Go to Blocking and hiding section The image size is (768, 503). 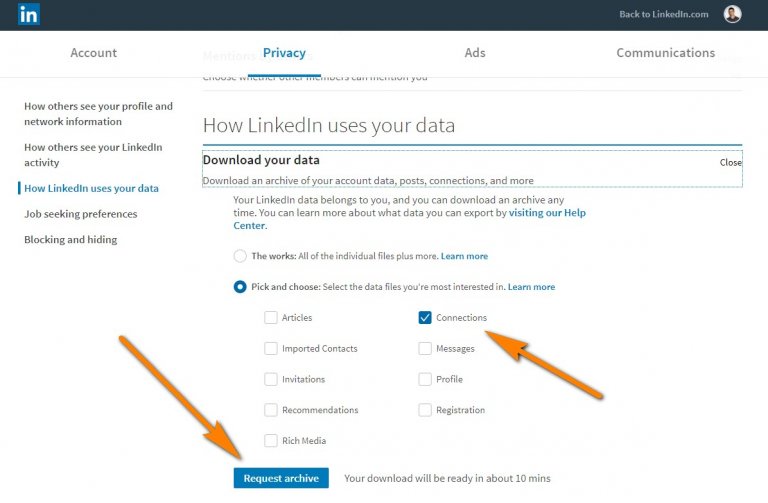coord(71,240)
